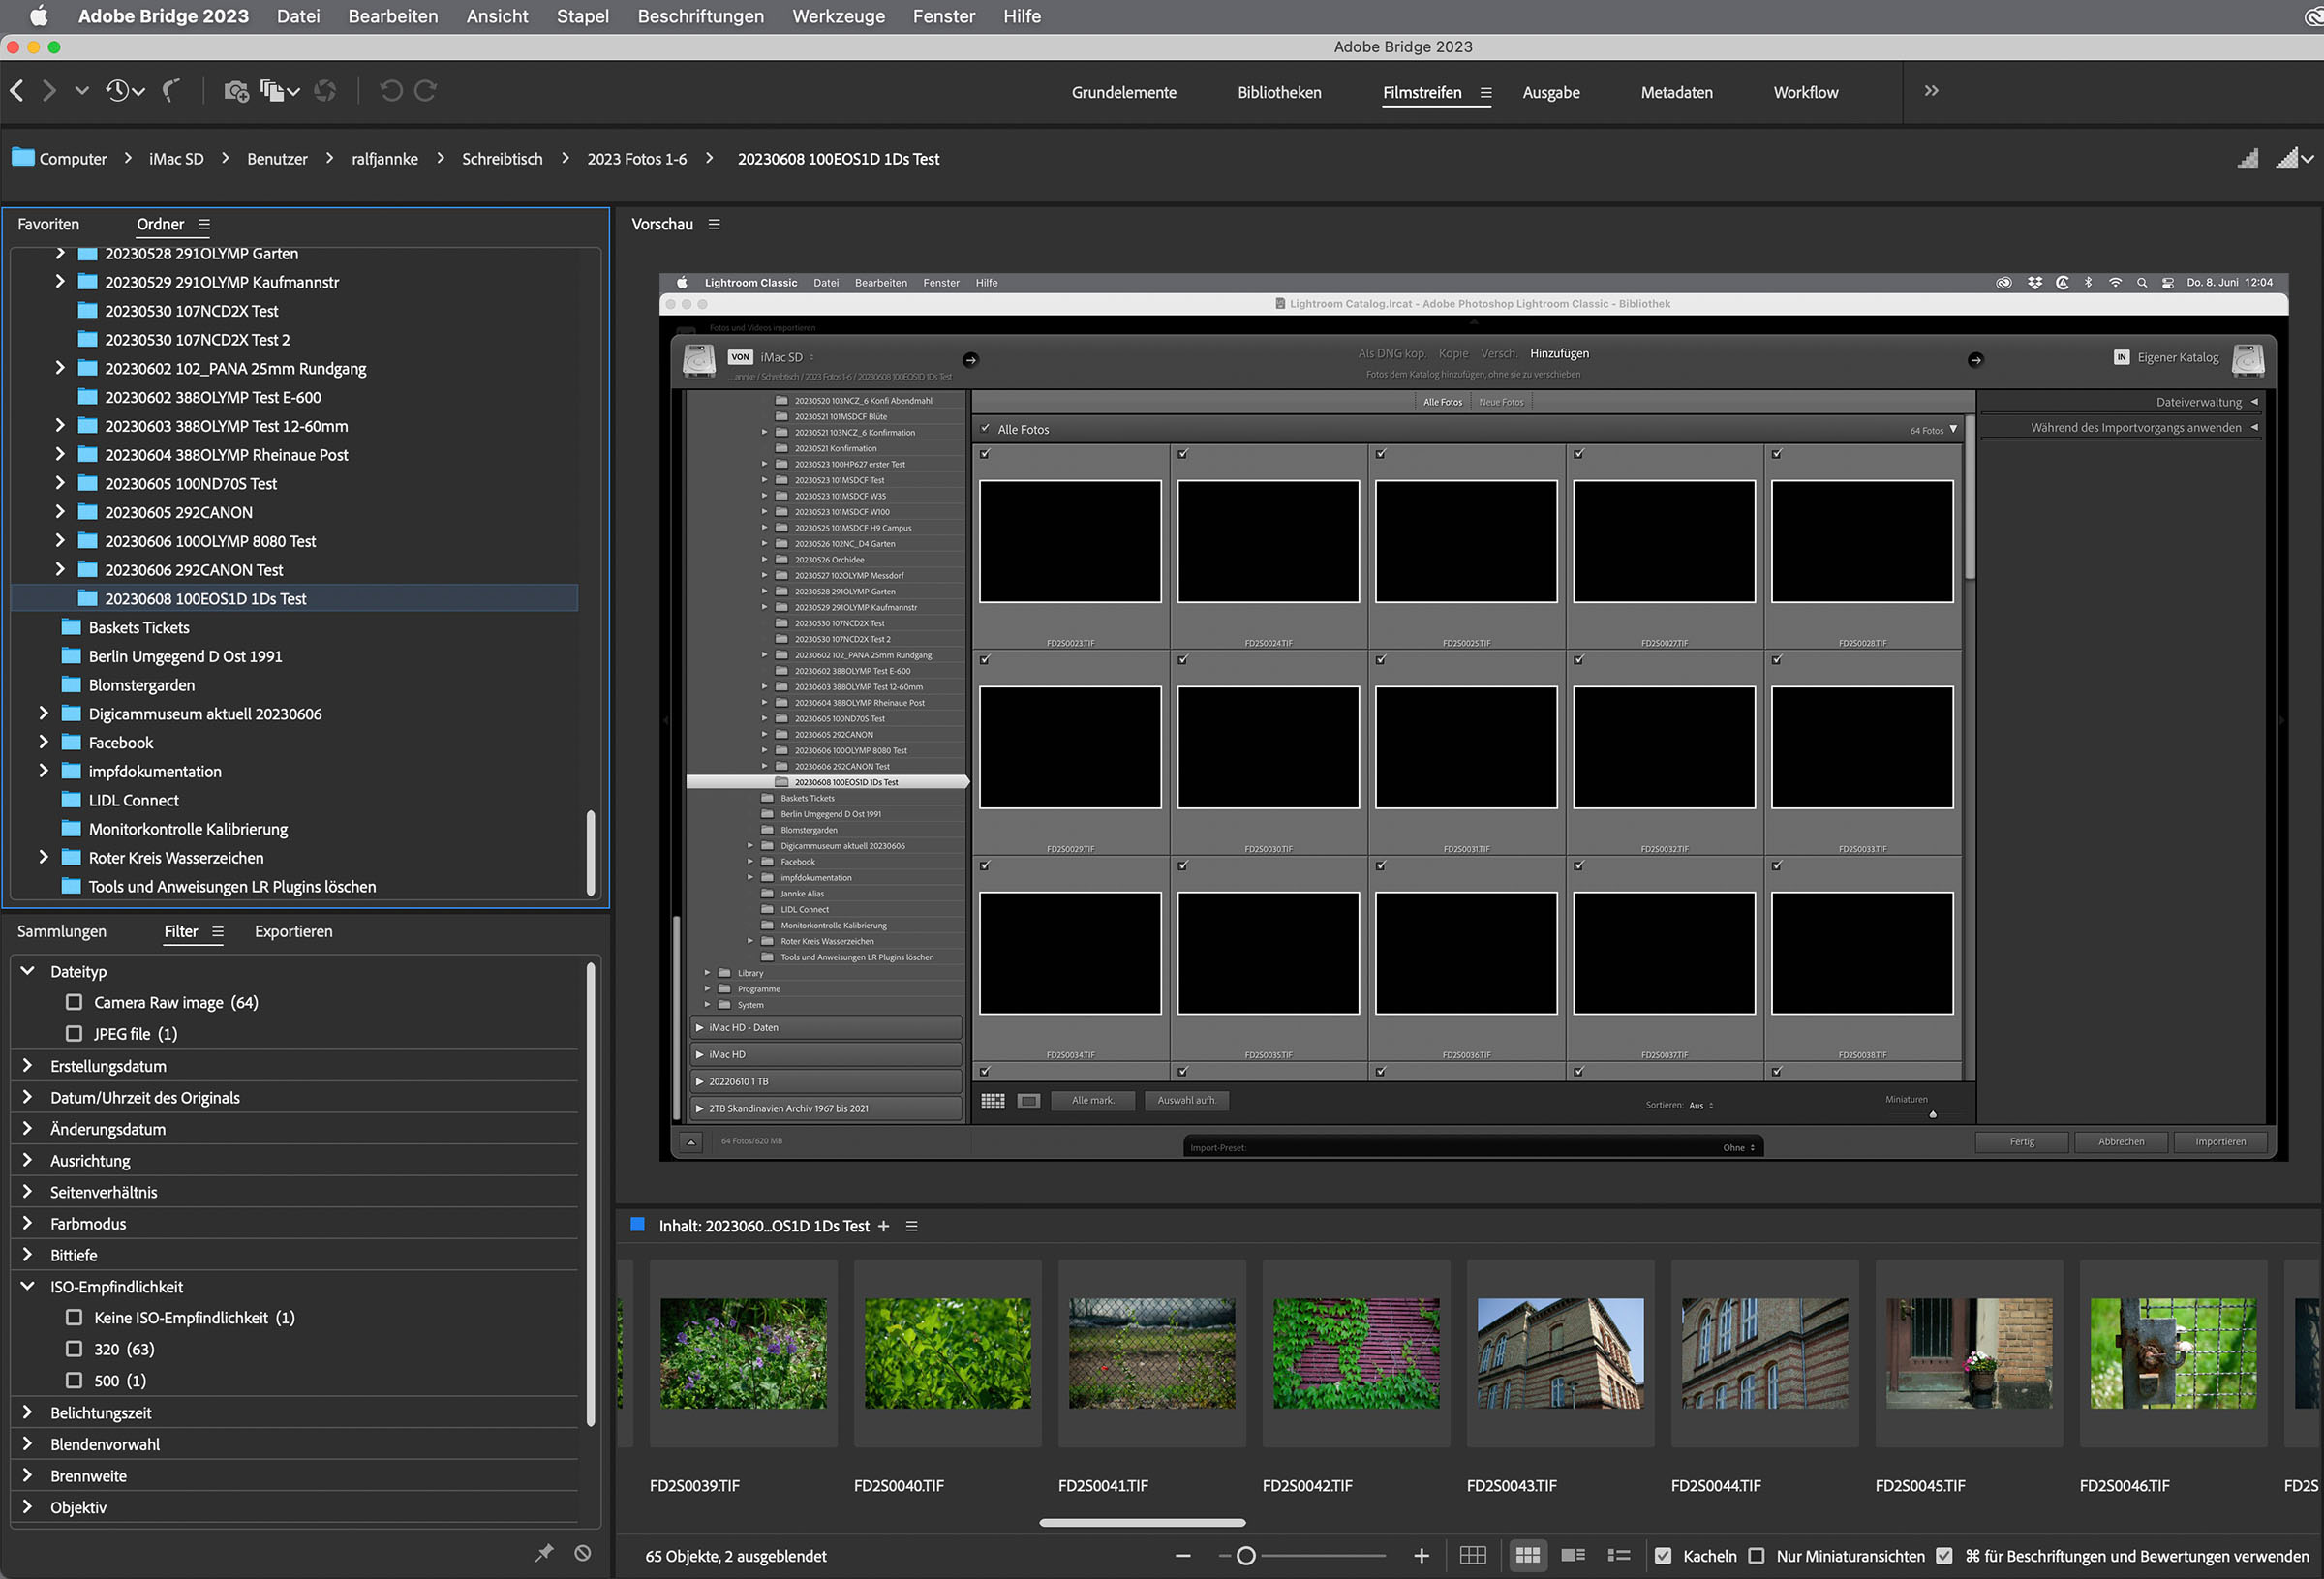This screenshot has width=2324, height=1579.
Task: Show more workspaces double chevron
Action: (1931, 91)
